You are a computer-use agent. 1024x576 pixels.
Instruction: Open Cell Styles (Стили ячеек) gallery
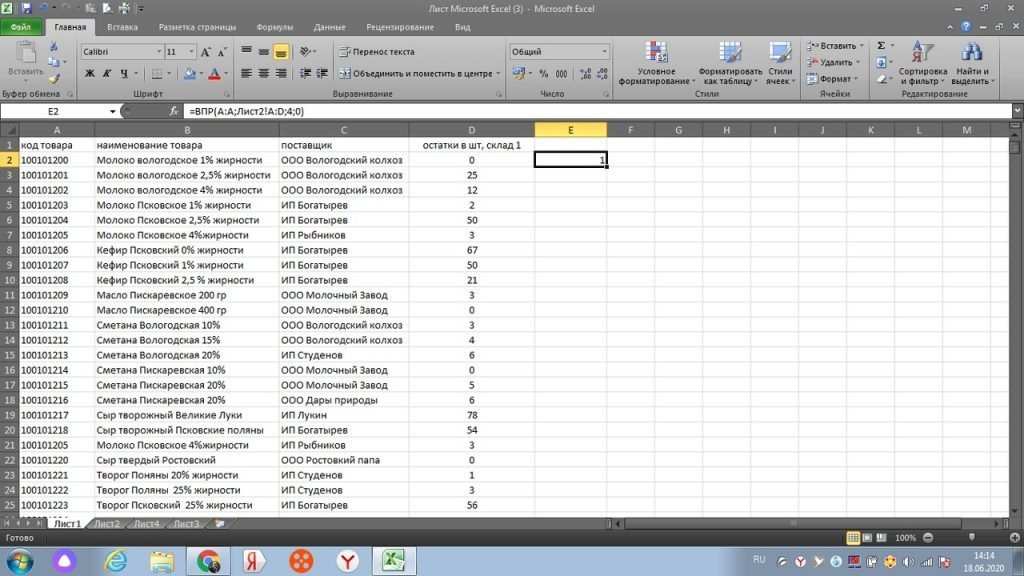pos(780,63)
